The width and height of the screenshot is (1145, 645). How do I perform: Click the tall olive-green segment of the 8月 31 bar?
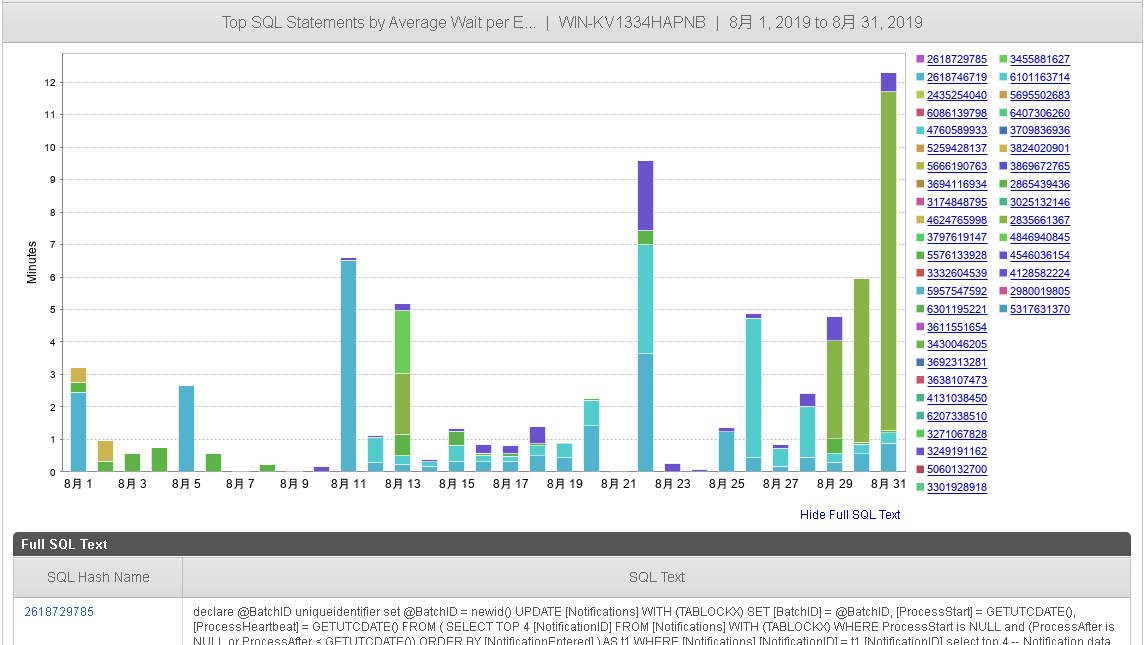point(889,261)
